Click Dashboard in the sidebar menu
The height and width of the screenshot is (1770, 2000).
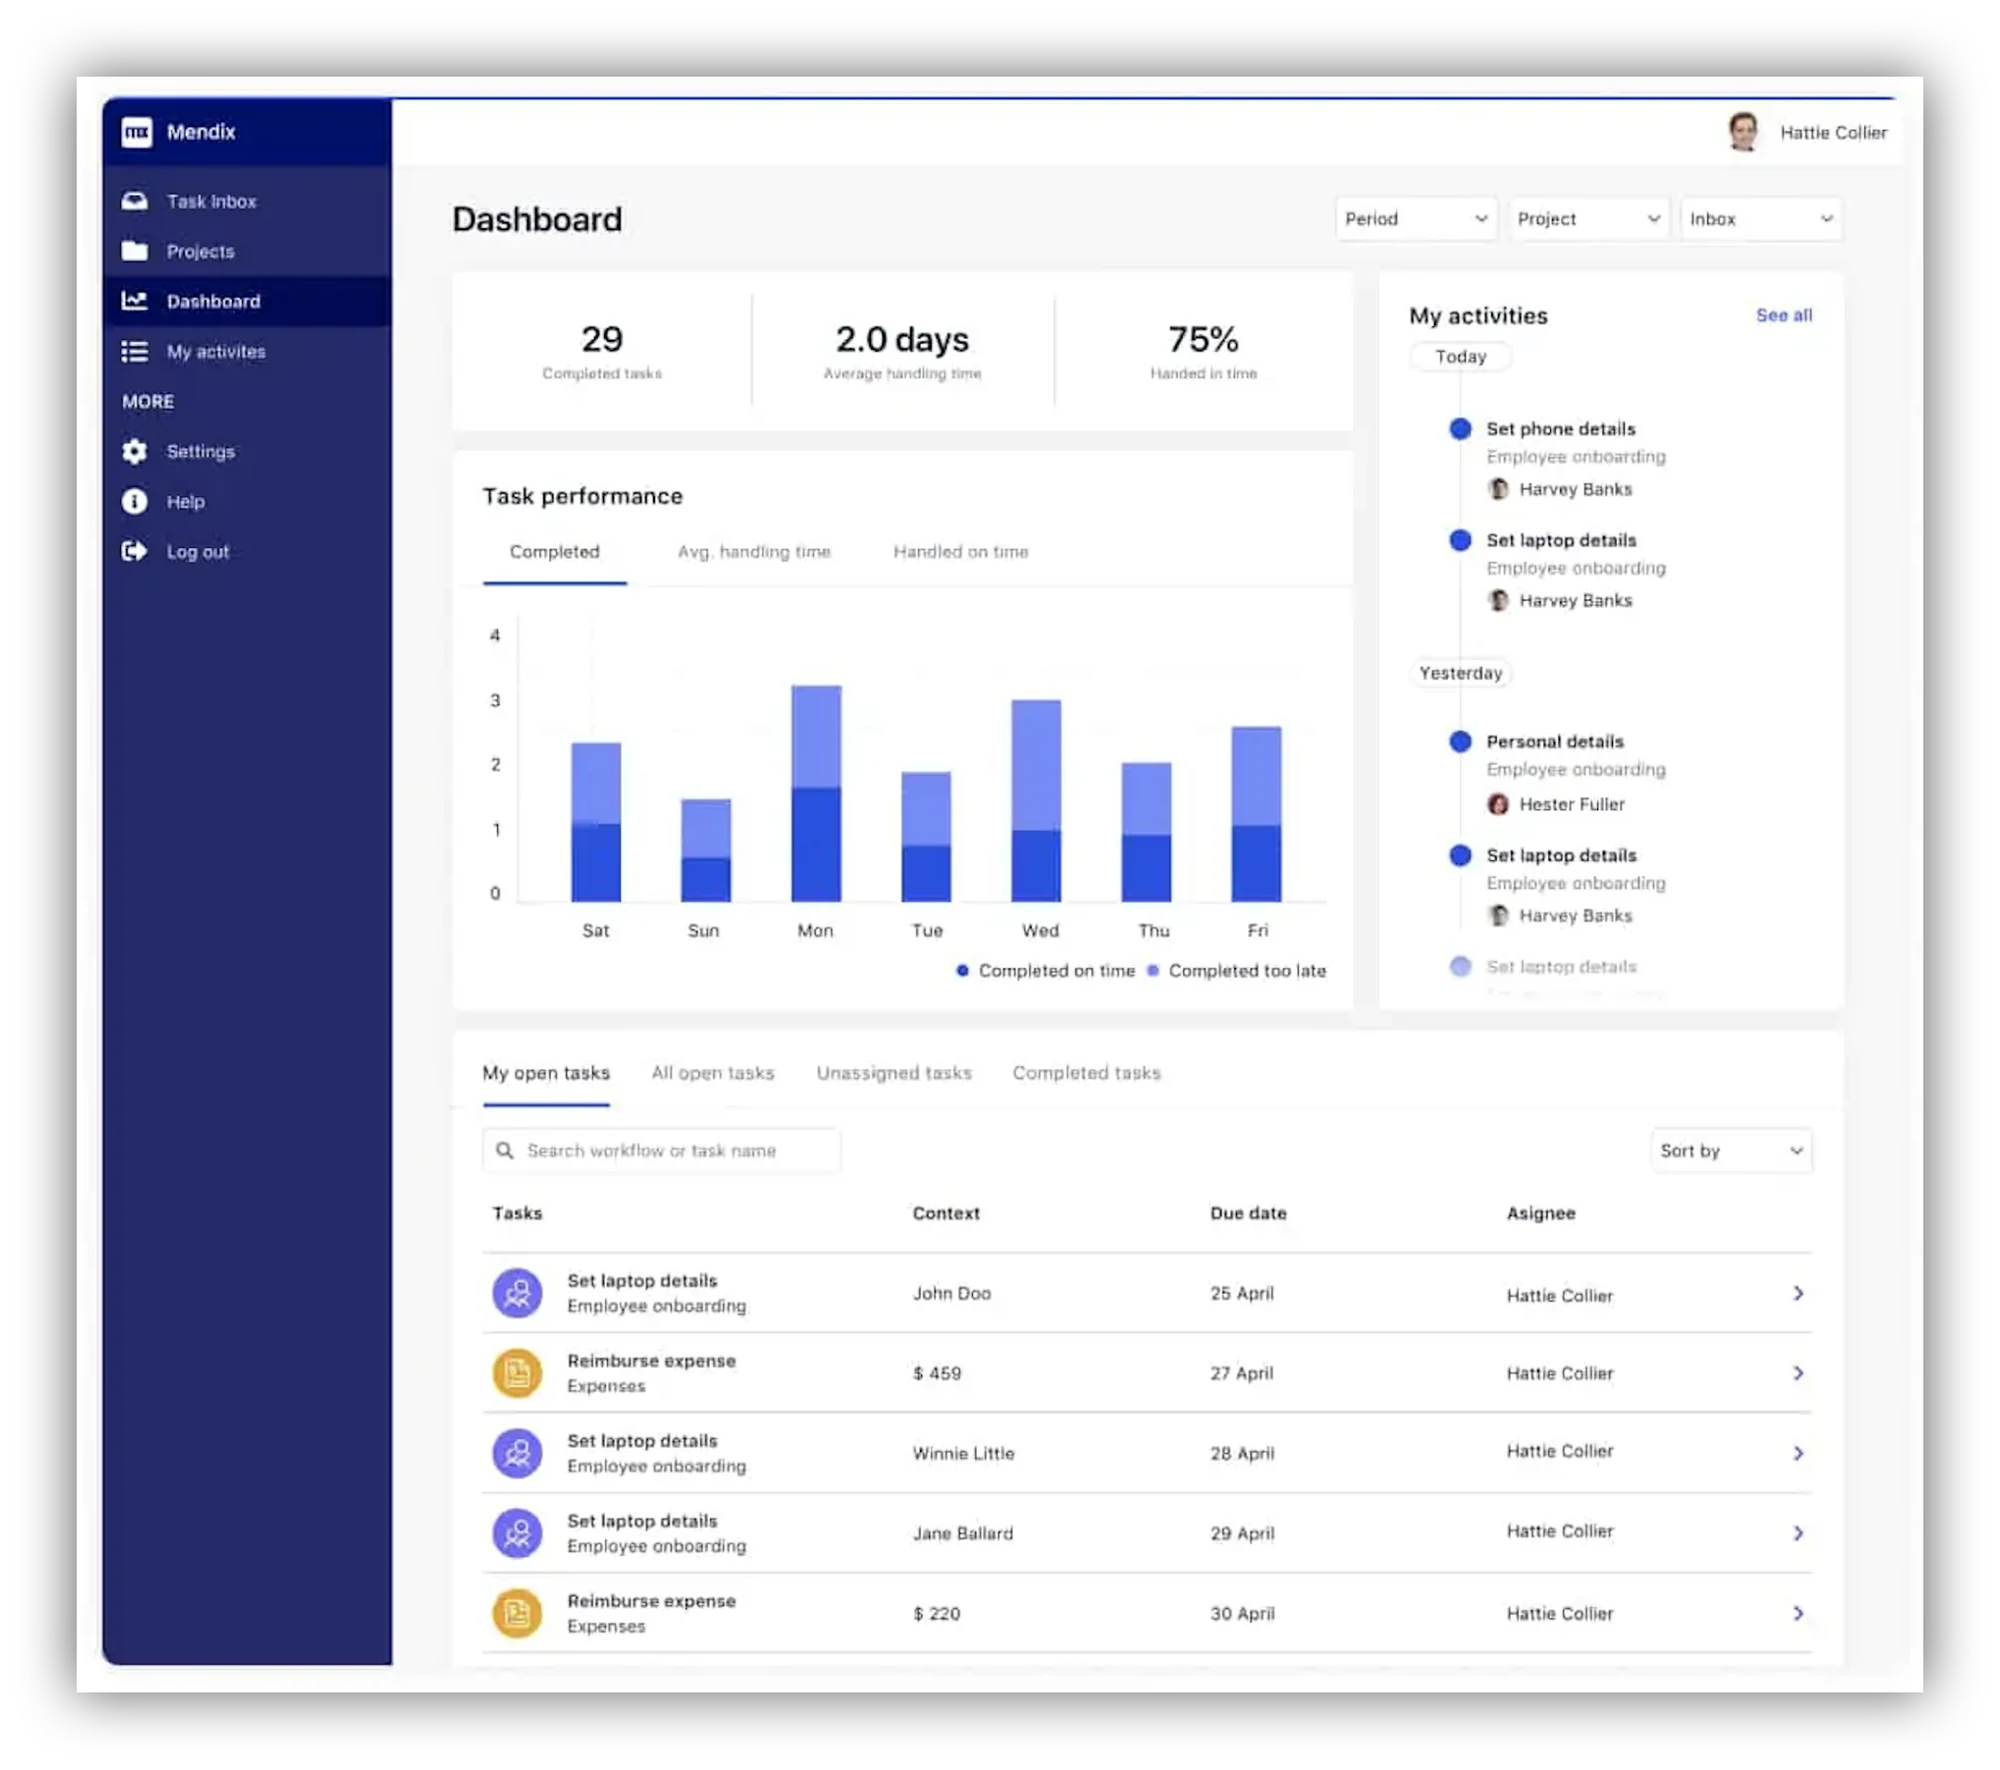coord(247,301)
